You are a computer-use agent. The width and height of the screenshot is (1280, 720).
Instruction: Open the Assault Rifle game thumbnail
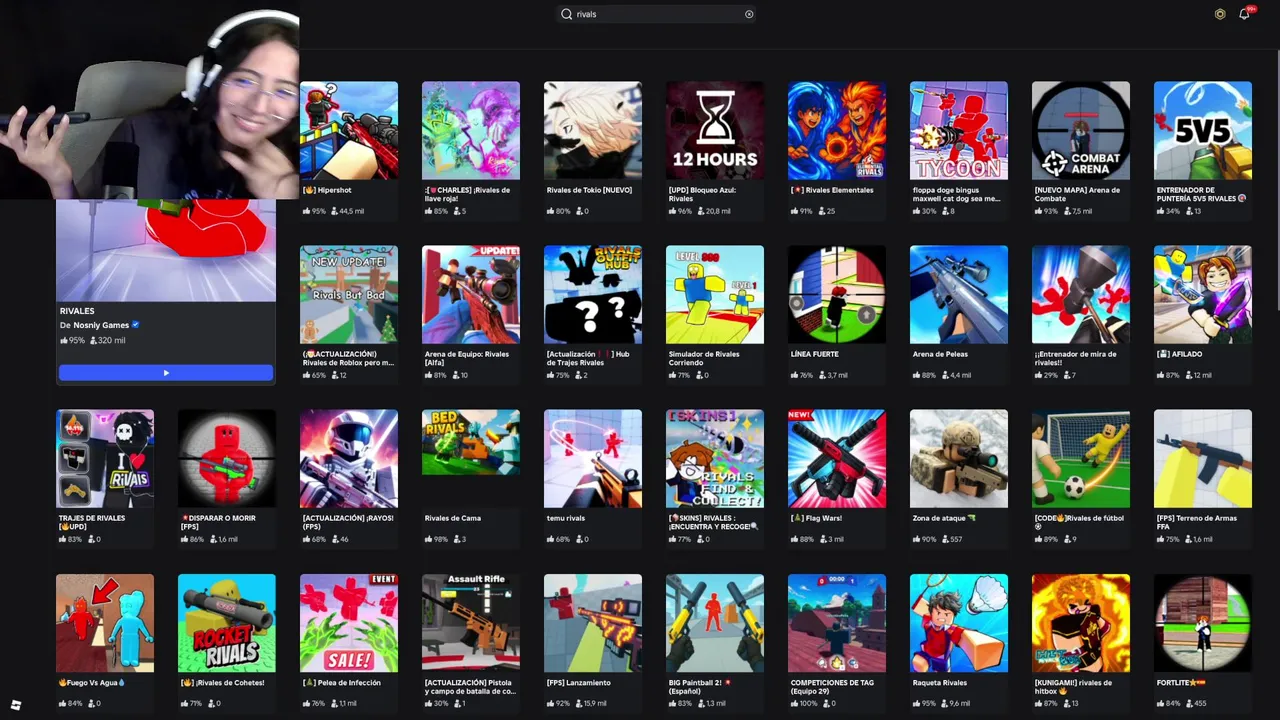pos(471,623)
